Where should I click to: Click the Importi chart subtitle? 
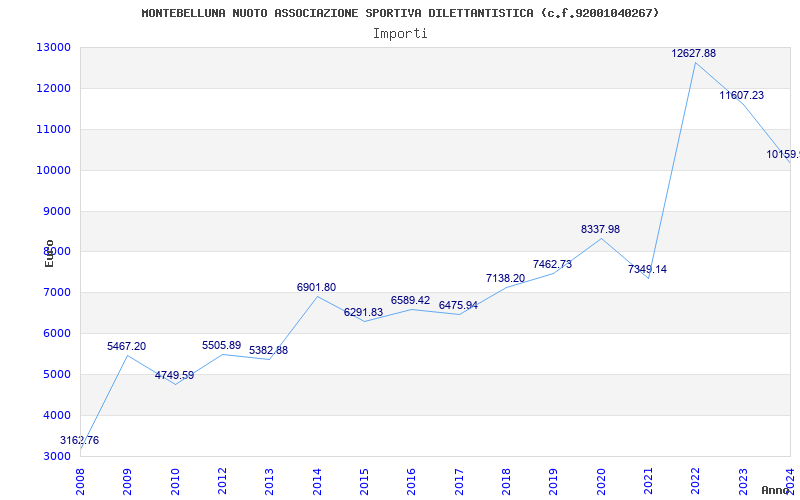(x=400, y=34)
